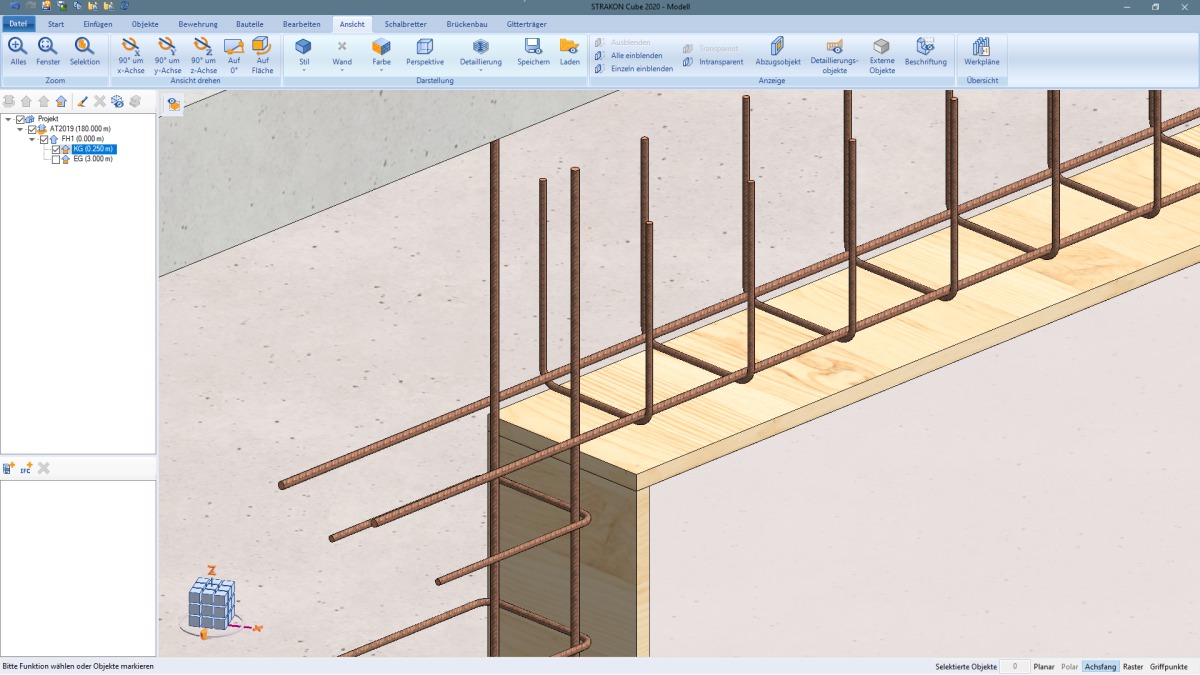The image size is (1200, 675).
Task: Toggle Achsfang in status bar
Action: pyautogui.click(x=1100, y=666)
